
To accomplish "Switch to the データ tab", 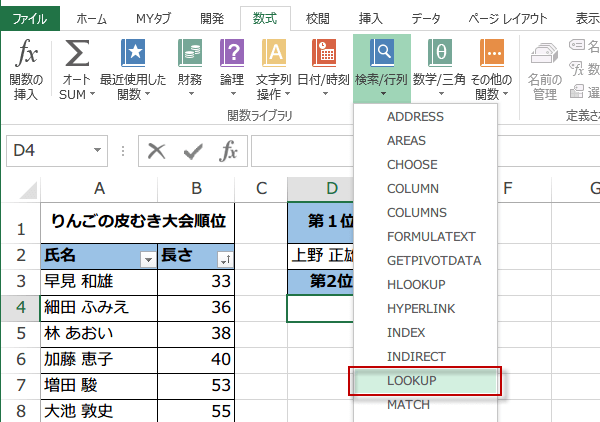I will click(426, 18).
